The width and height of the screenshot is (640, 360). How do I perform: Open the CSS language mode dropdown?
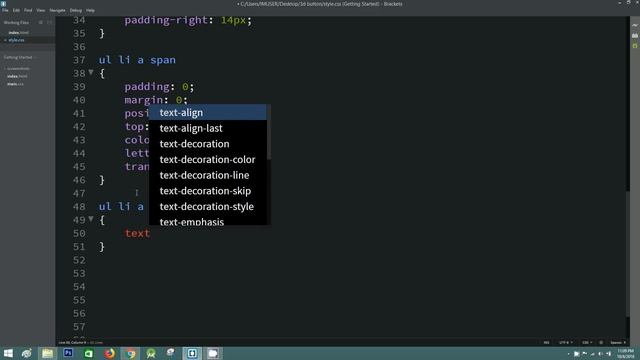[587, 342]
